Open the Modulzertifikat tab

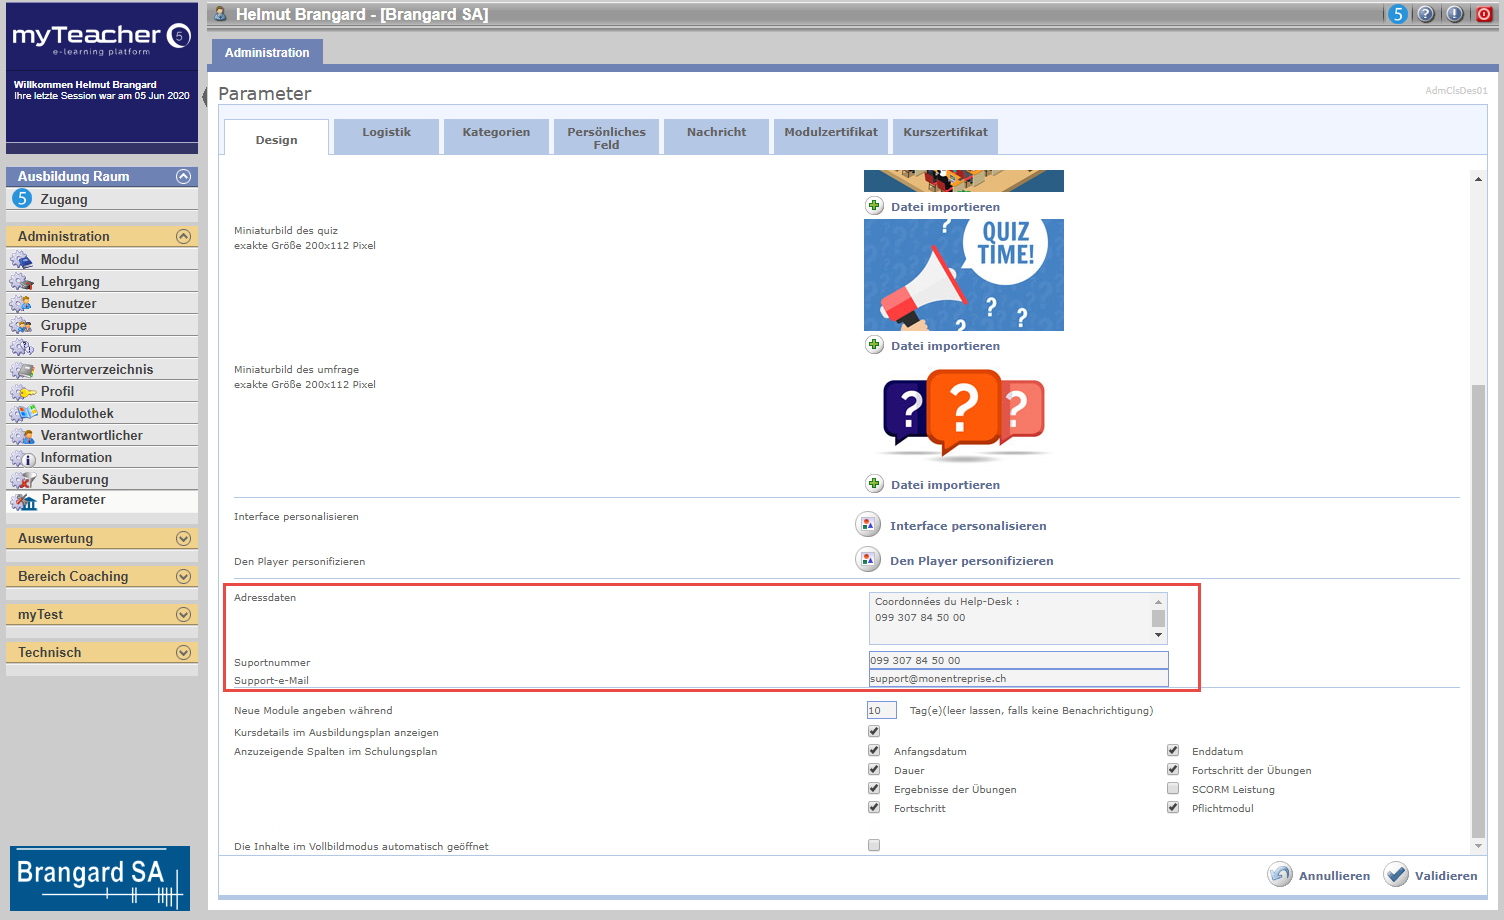tap(830, 133)
